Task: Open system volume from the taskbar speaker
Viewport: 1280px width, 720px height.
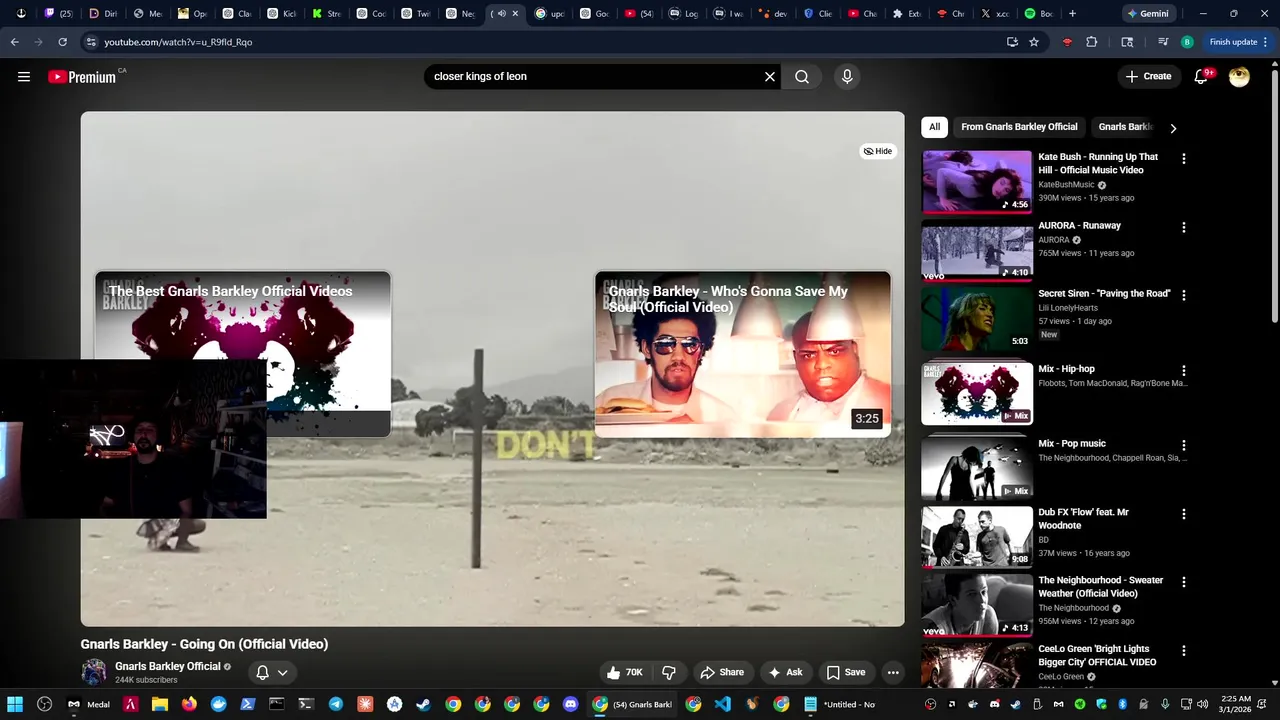Action: coord(1202,704)
